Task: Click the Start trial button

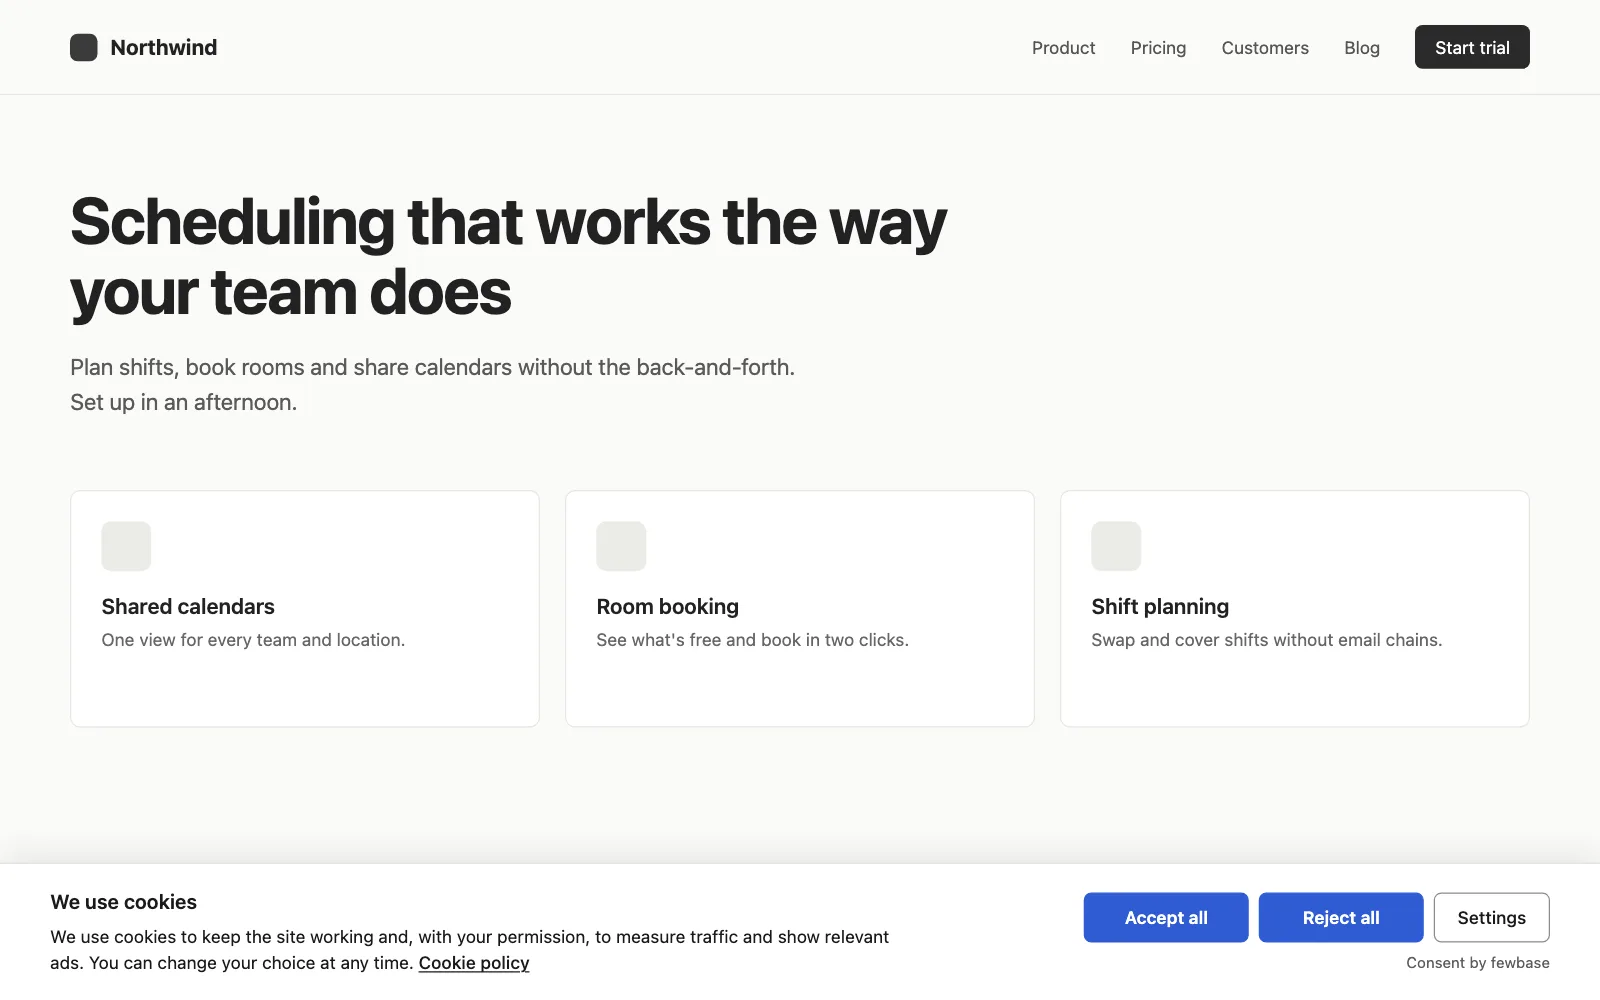Action: [x=1472, y=47]
